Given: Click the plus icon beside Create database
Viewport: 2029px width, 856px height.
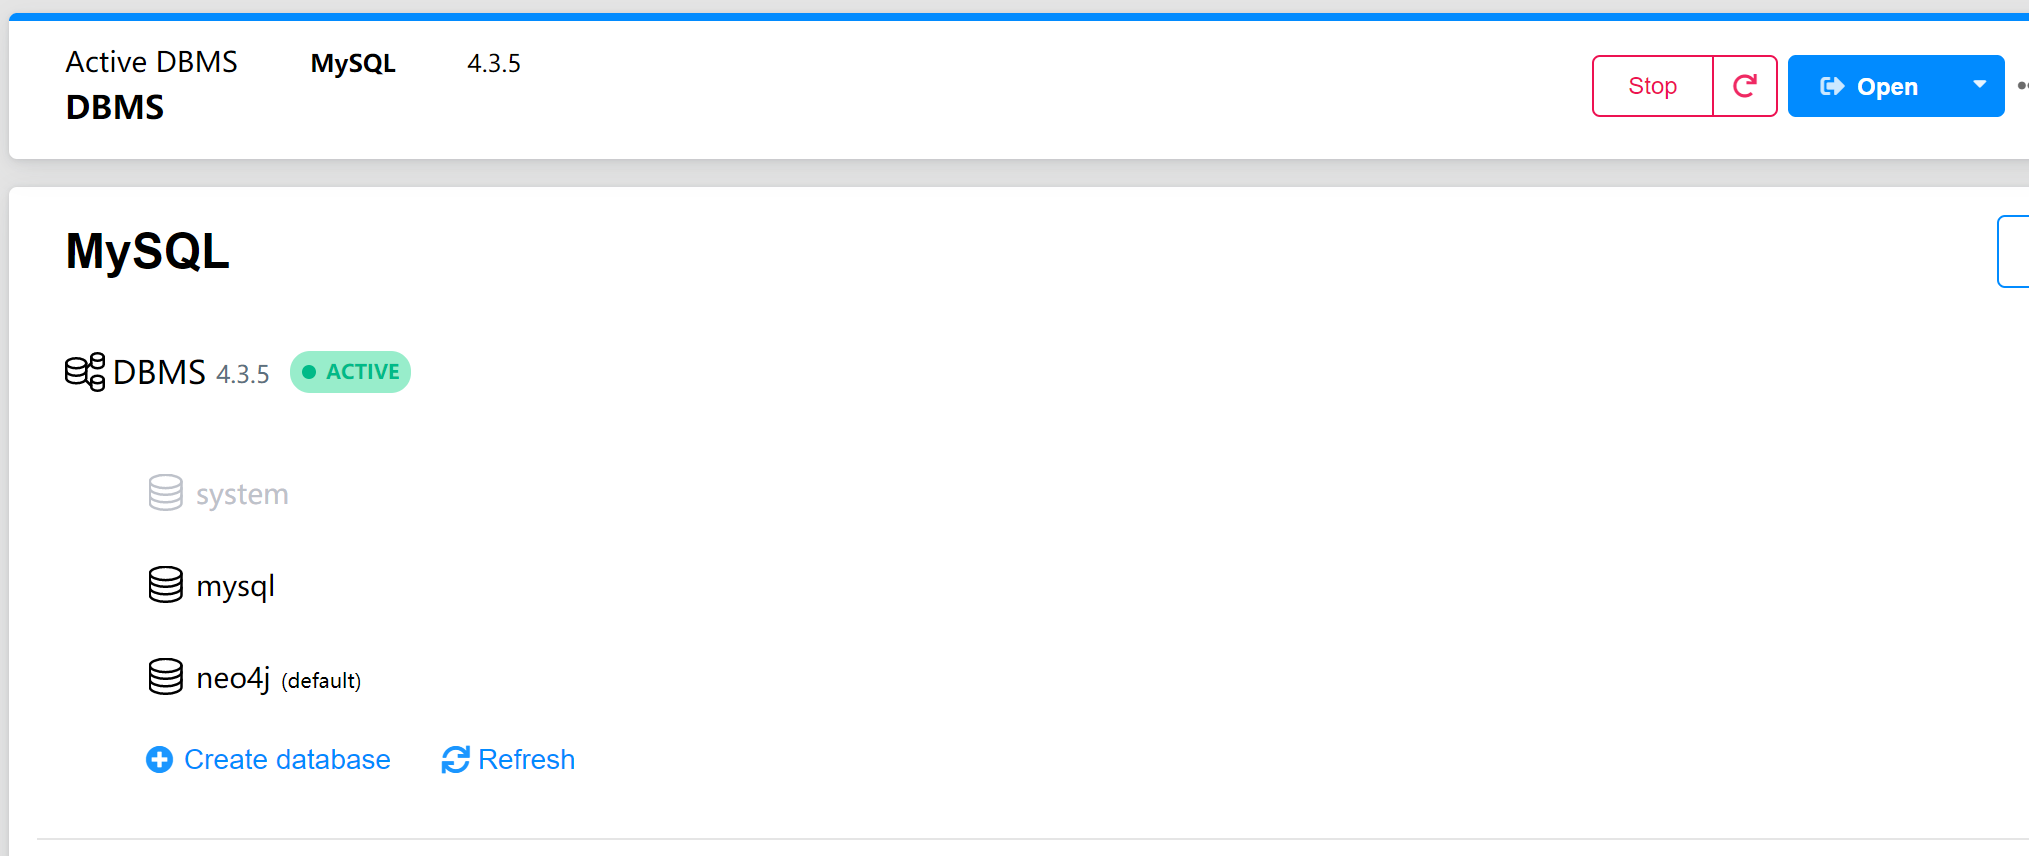Looking at the screenshot, I should point(159,760).
